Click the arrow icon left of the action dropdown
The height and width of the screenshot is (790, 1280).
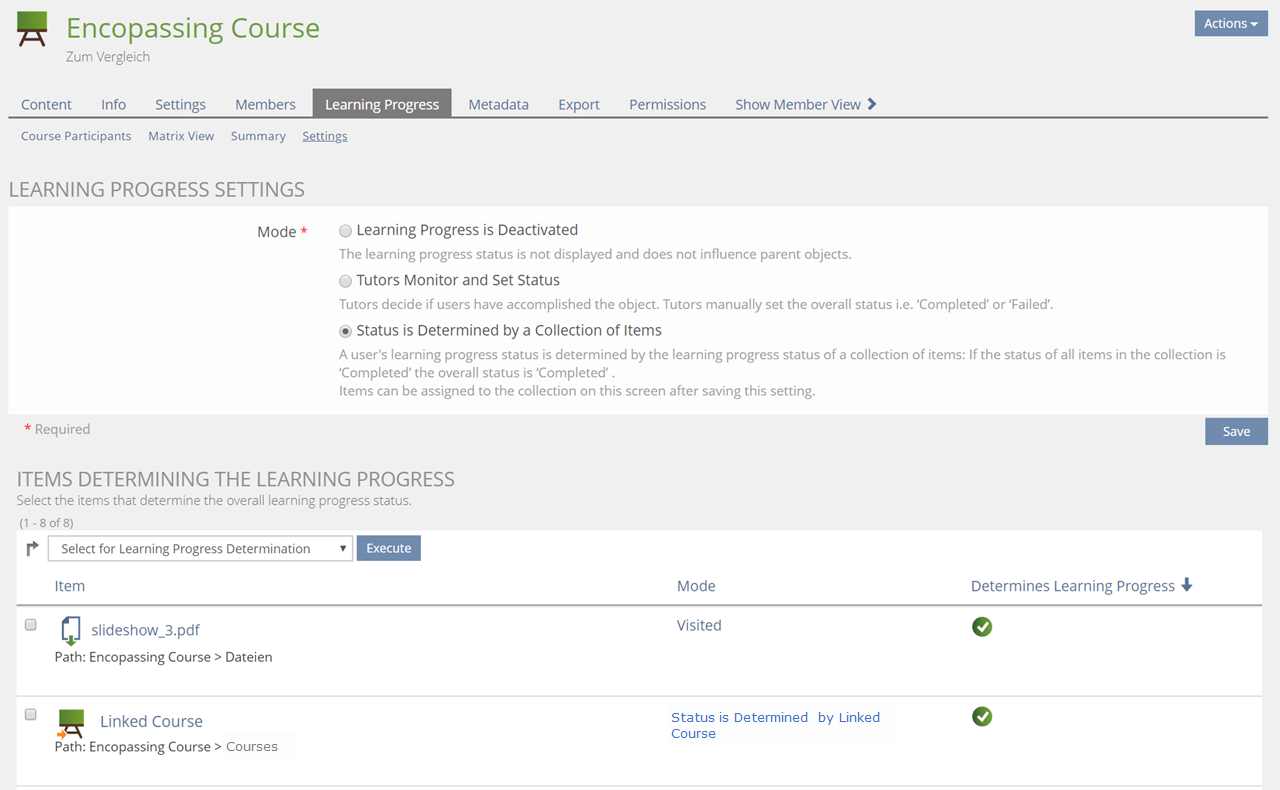pyautogui.click(x=32, y=548)
